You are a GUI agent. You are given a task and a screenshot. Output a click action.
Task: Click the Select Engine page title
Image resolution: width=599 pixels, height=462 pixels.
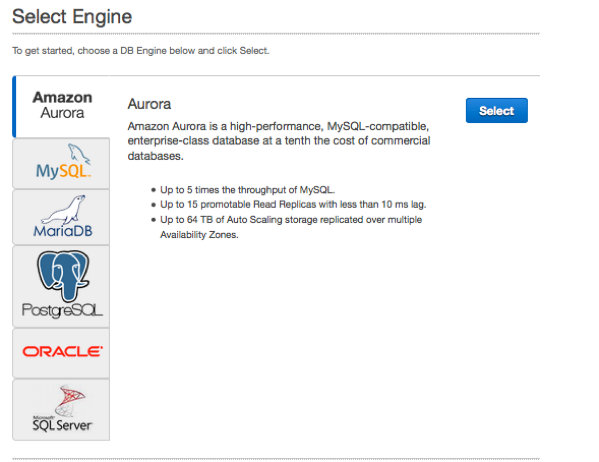coord(72,17)
